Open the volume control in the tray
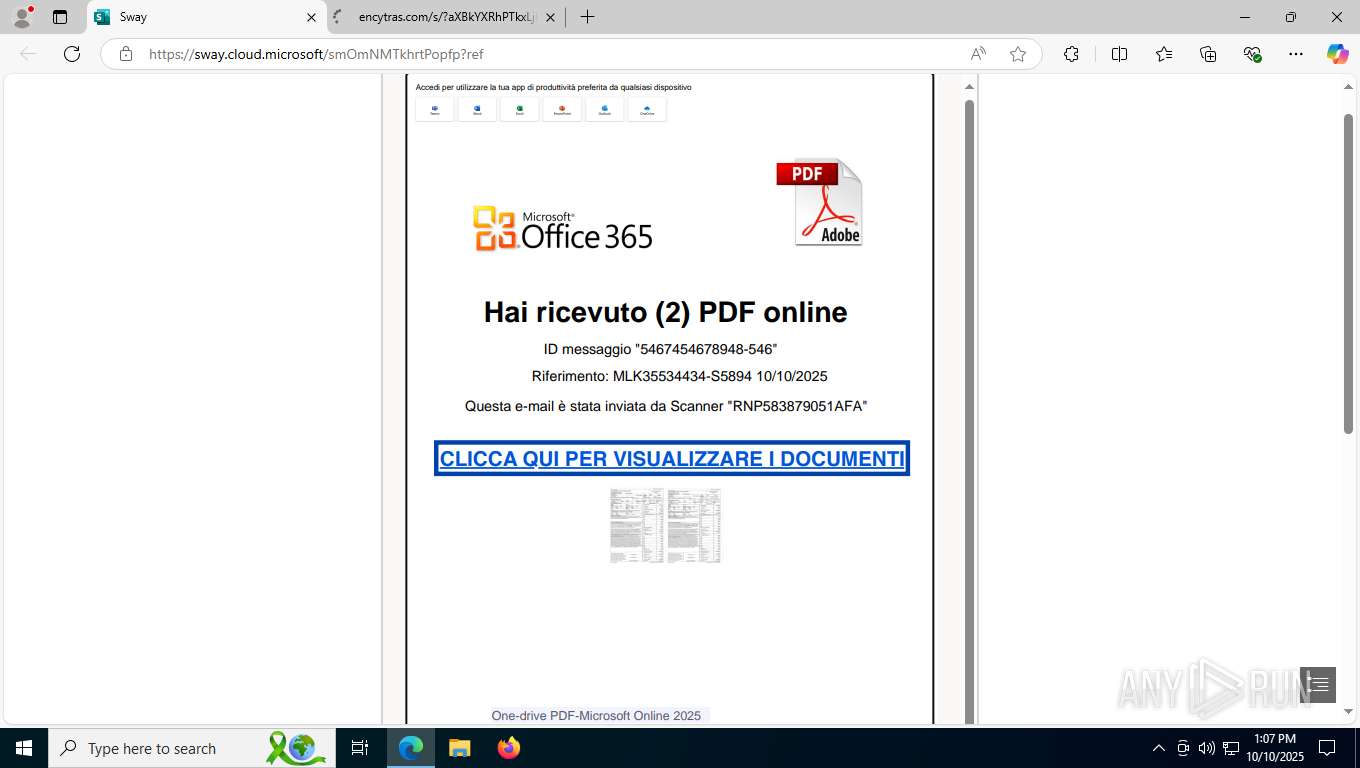The image size is (1360, 768). point(1207,748)
